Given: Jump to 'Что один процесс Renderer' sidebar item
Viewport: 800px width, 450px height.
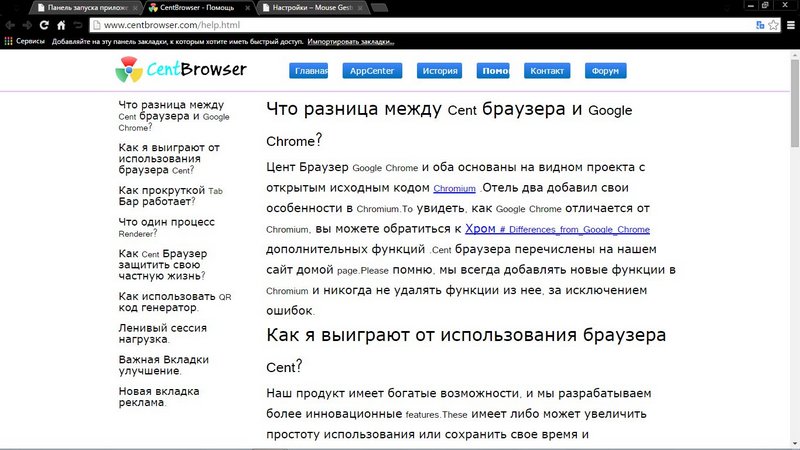Looking at the screenshot, I should click(x=166, y=228).
